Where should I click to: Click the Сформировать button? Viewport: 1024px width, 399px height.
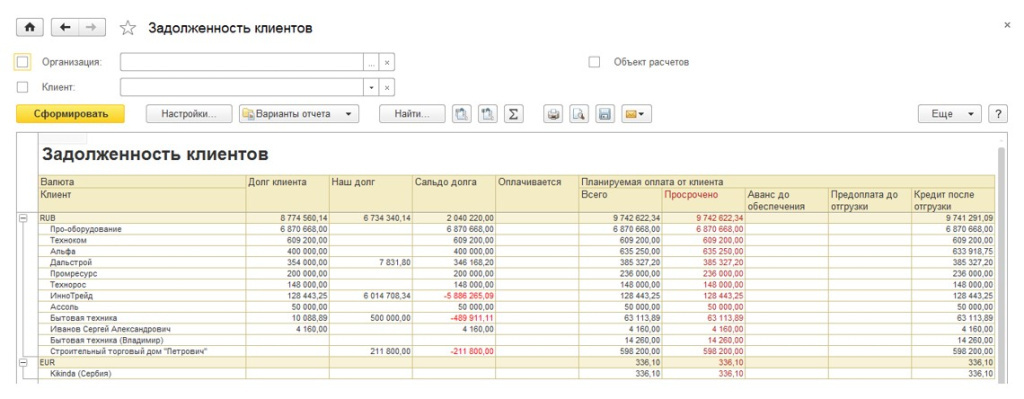coord(71,114)
